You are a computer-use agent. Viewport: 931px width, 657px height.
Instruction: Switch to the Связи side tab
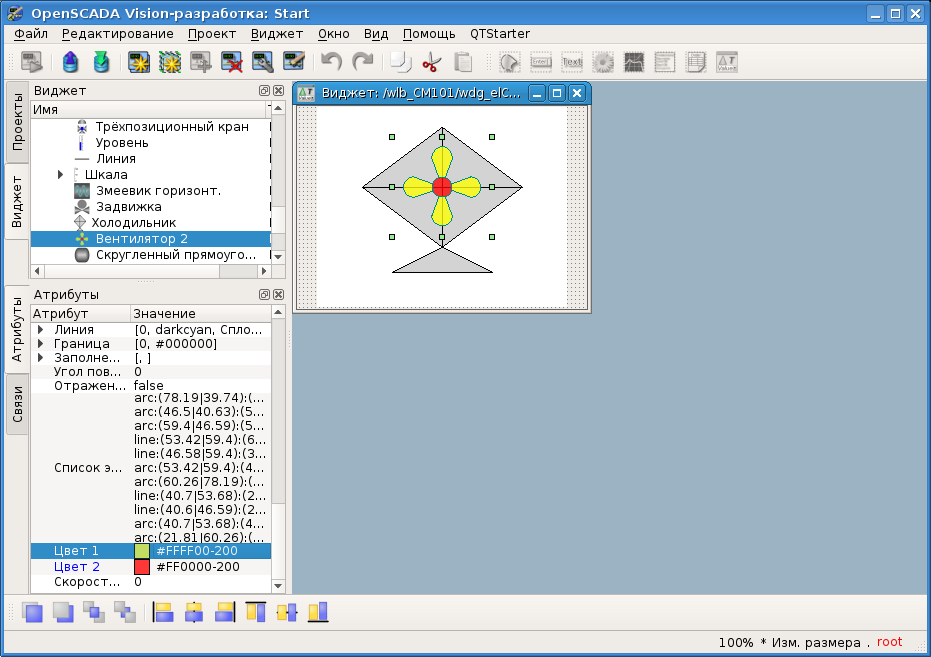(x=17, y=404)
